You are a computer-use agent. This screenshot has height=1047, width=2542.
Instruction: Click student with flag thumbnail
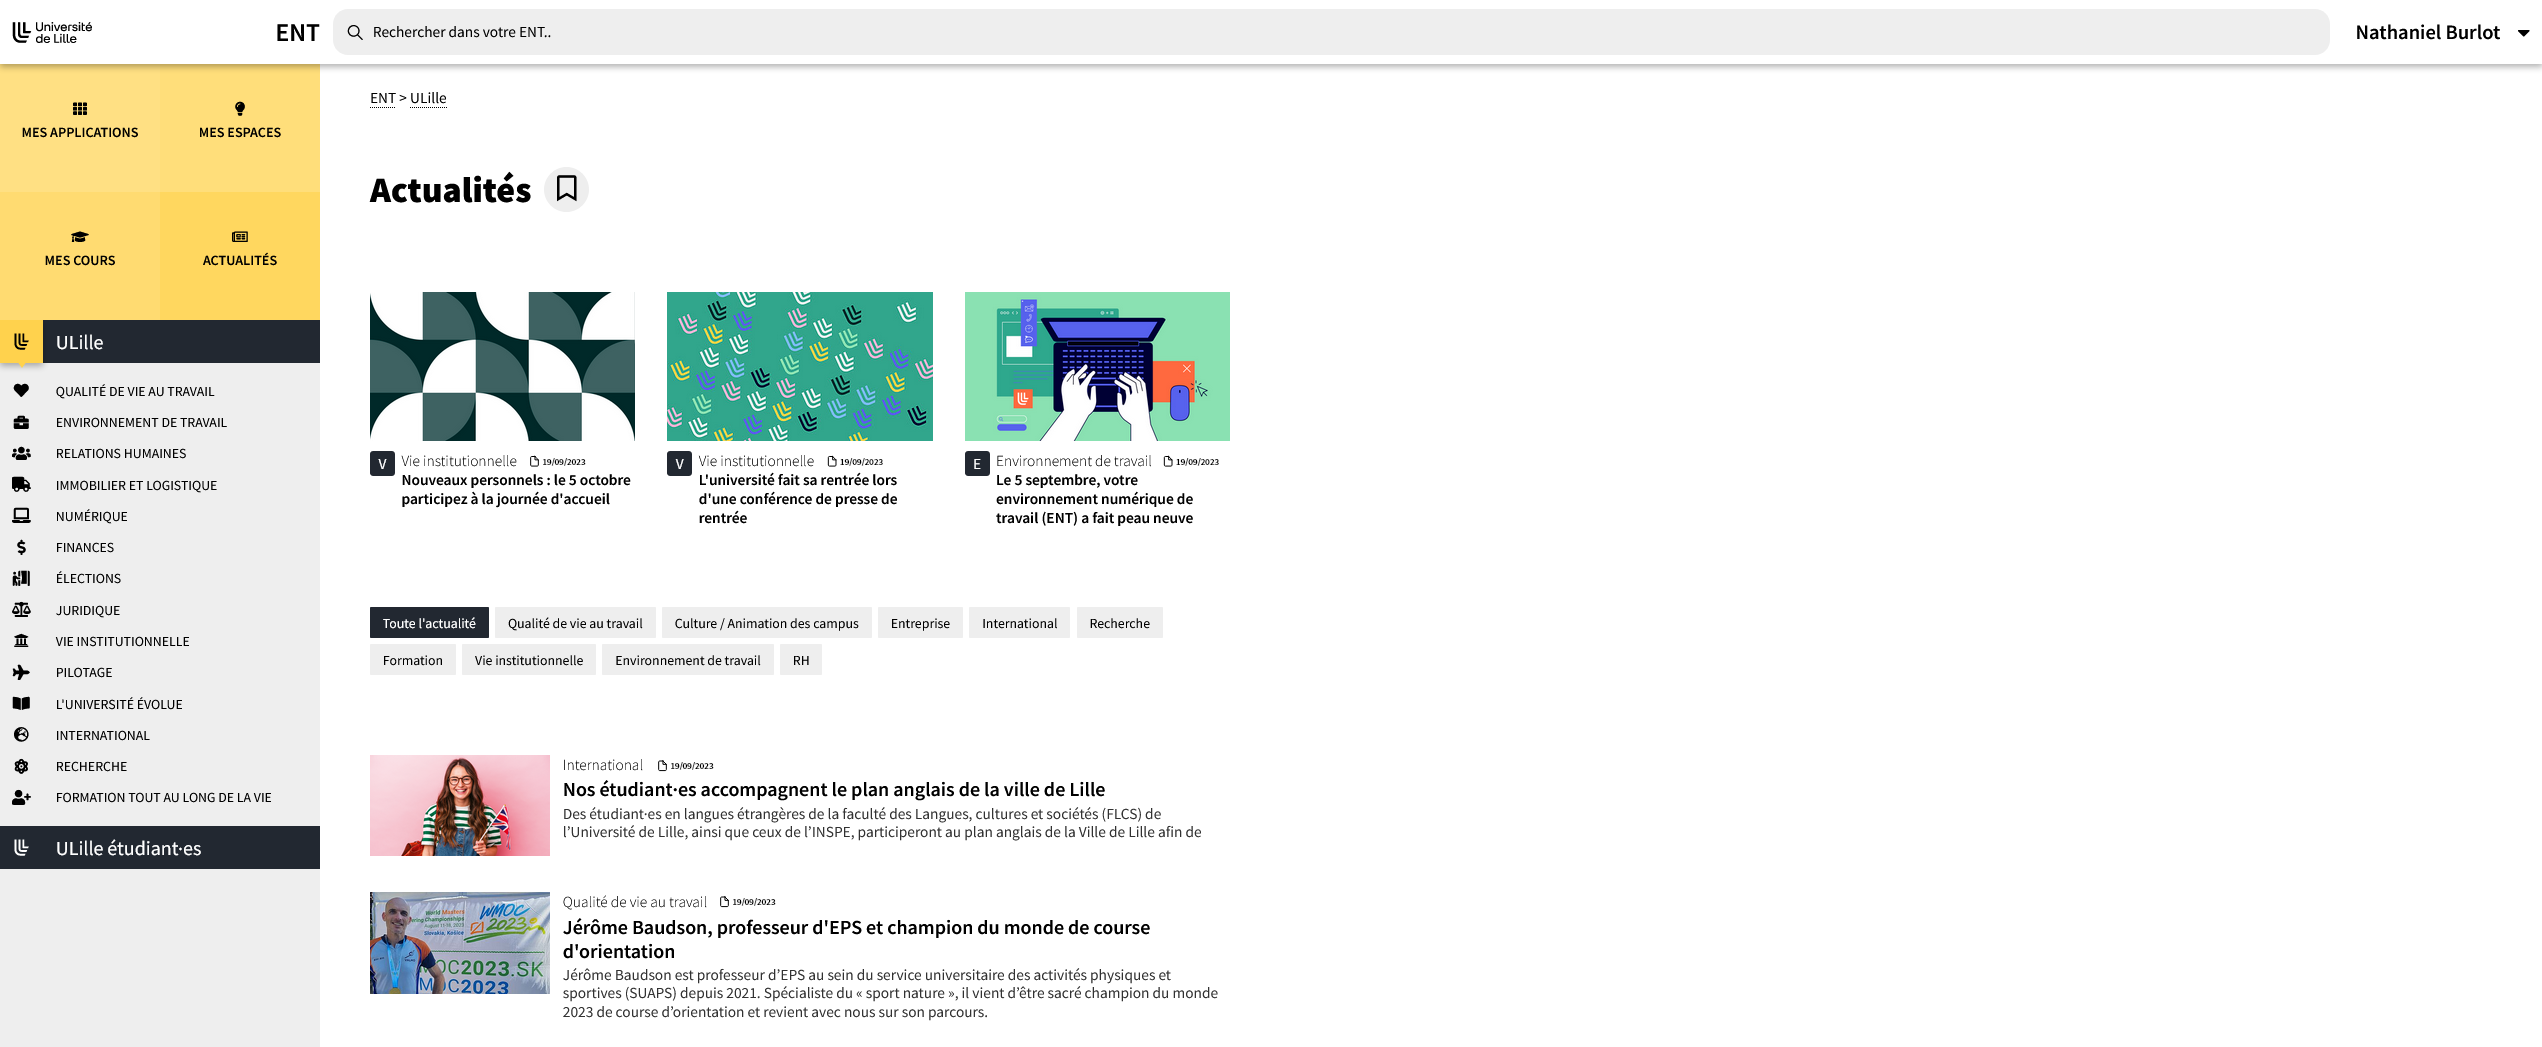coord(460,805)
